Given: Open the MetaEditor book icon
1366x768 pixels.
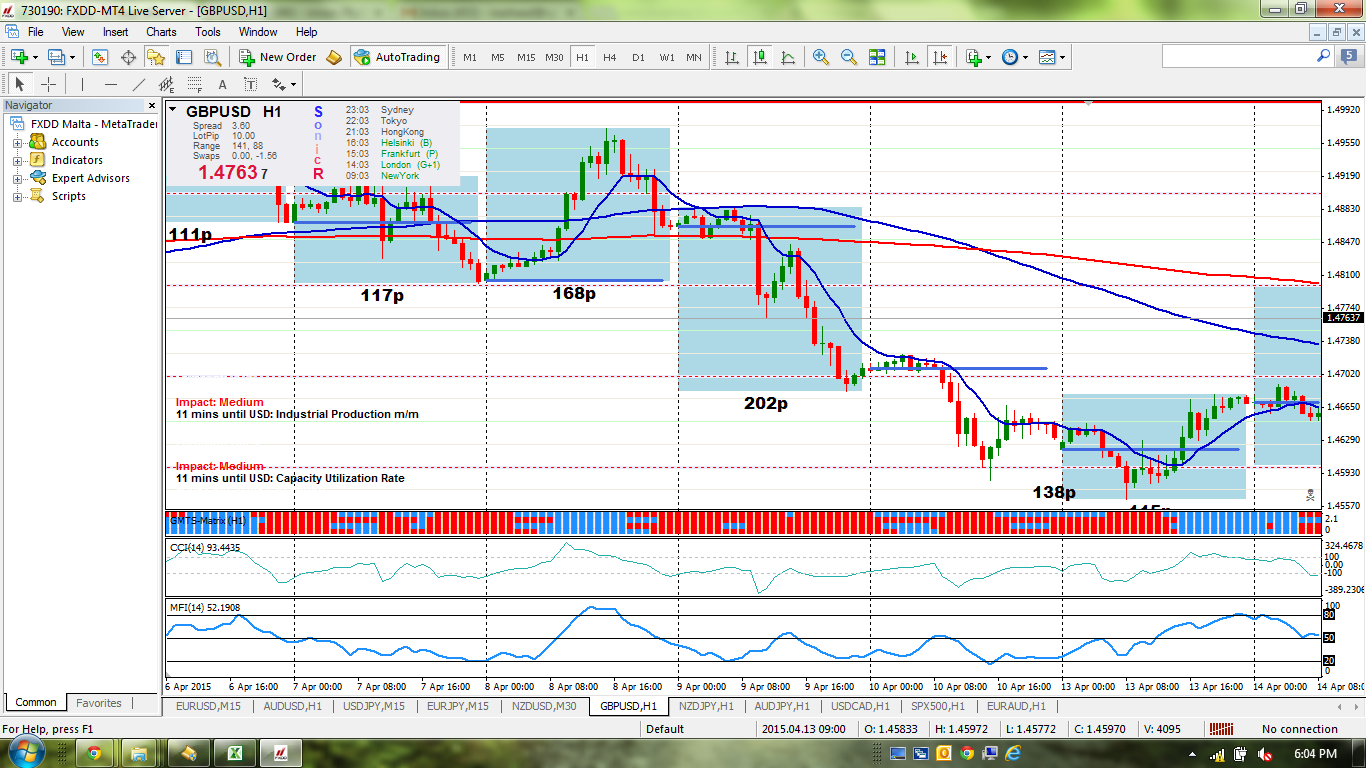Looking at the screenshot, I should tap(334, 57).
